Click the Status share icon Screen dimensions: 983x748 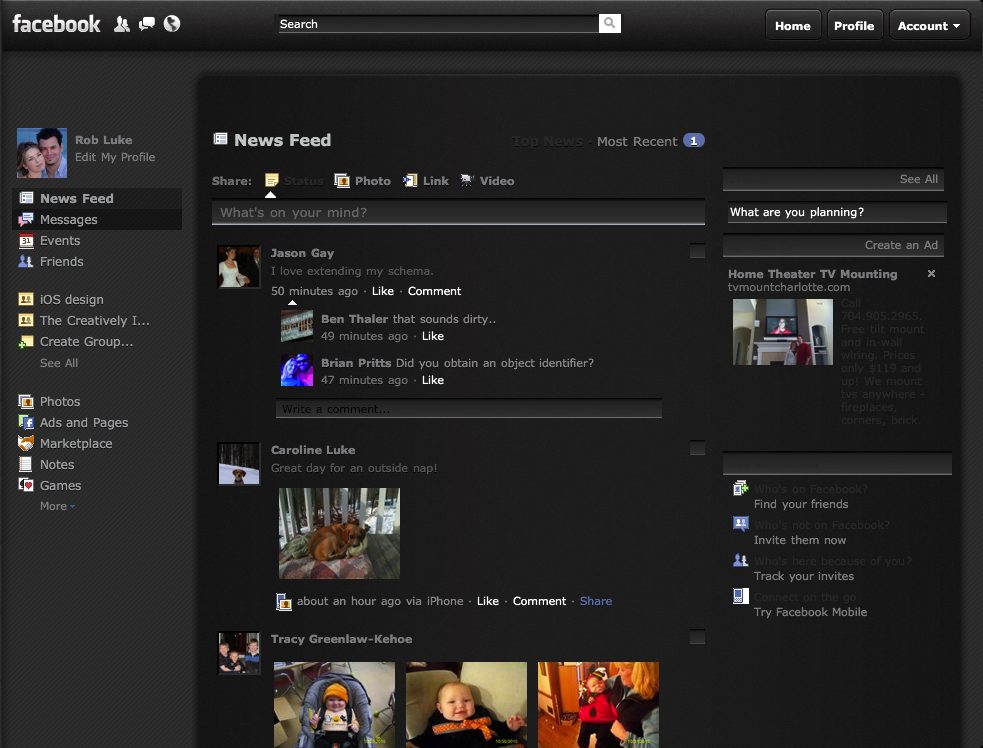pos(271,181)
